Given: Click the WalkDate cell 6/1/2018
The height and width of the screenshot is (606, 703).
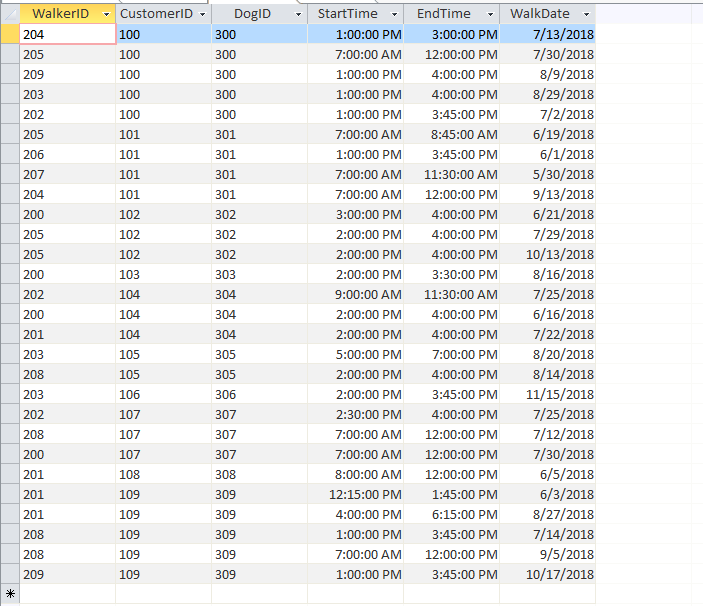Looking at the screenshot, I should point(547,154).
